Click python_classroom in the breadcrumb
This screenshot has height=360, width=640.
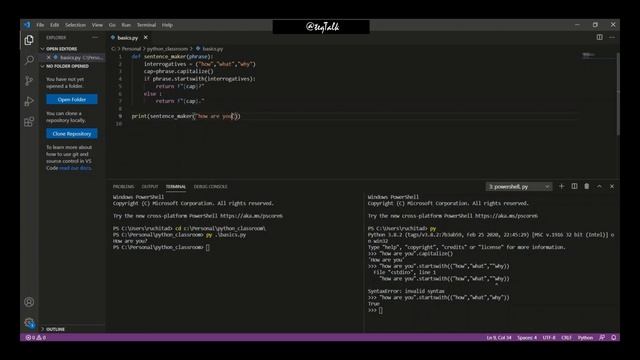[167, 49]
